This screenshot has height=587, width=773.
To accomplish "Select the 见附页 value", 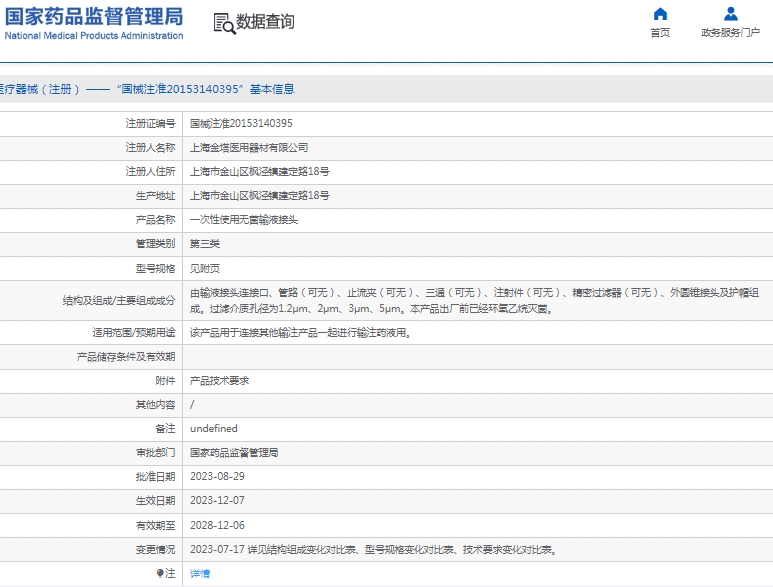I will [205, 269].
